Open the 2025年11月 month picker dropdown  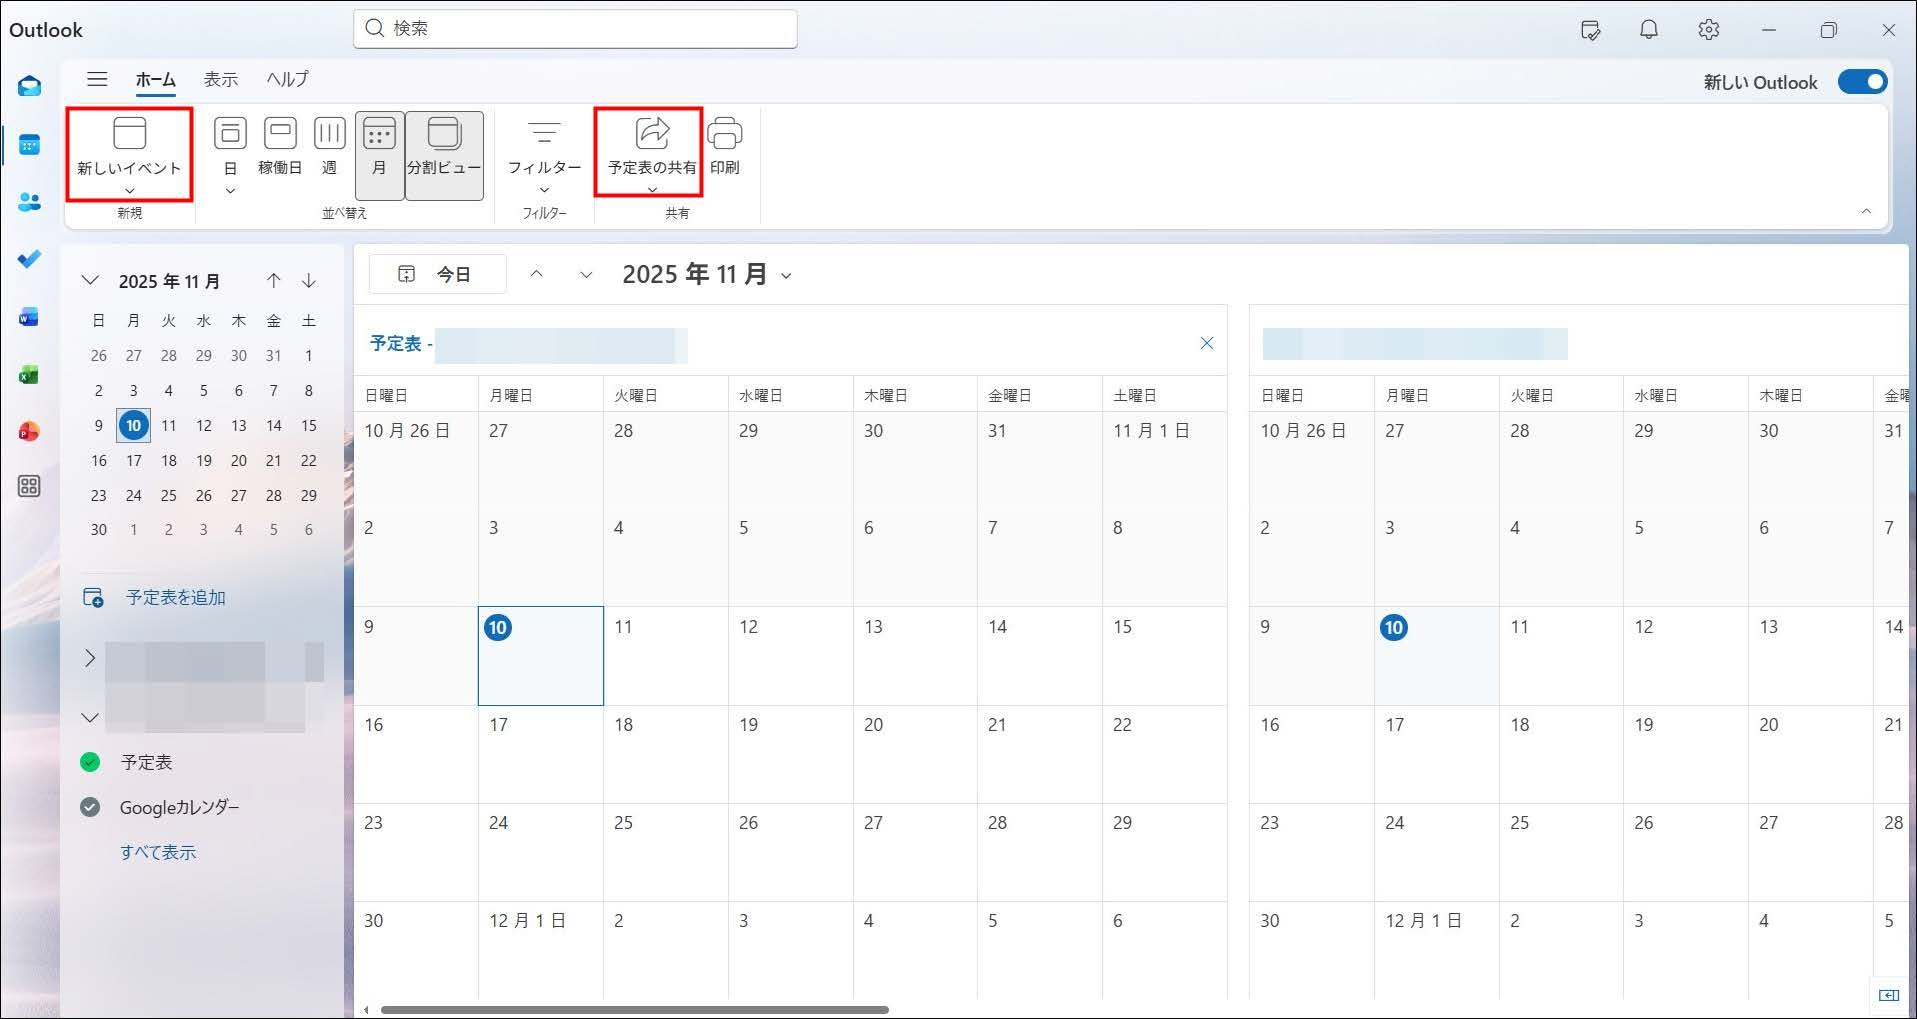(x=786, y=276)
